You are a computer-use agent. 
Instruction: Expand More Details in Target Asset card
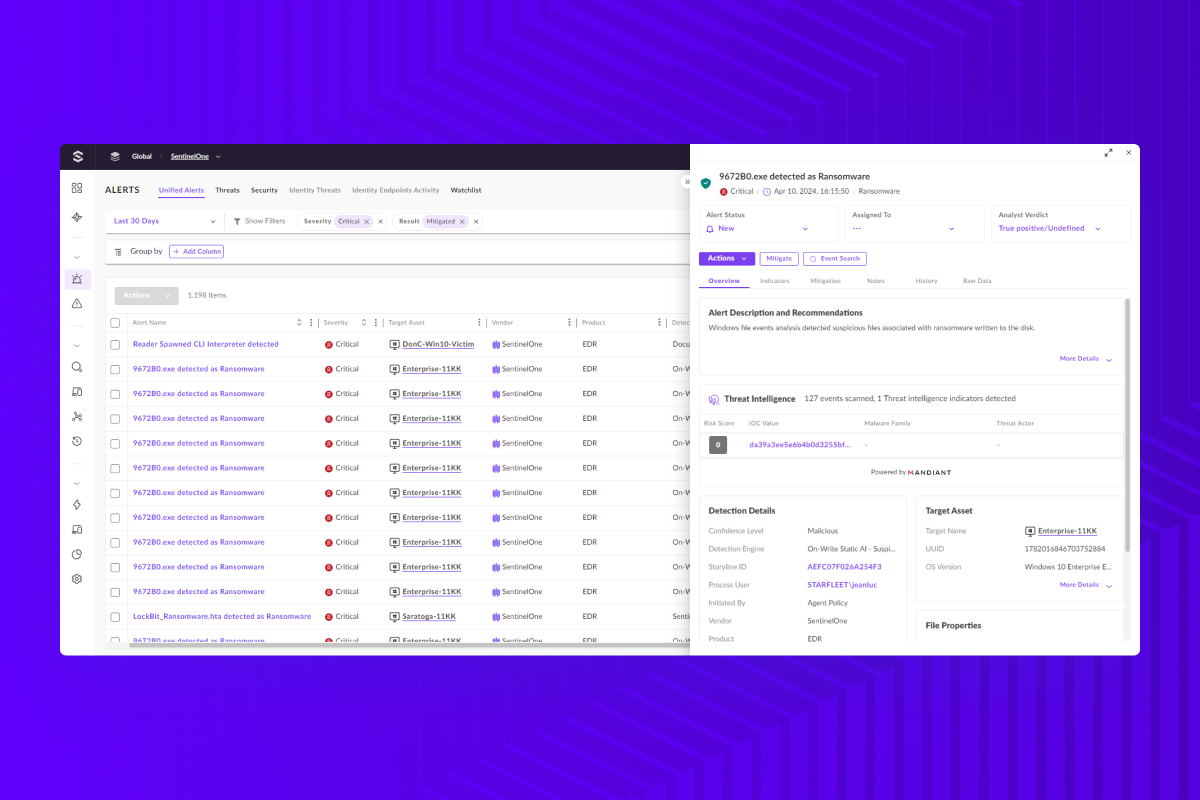(x=1086, y=585)
